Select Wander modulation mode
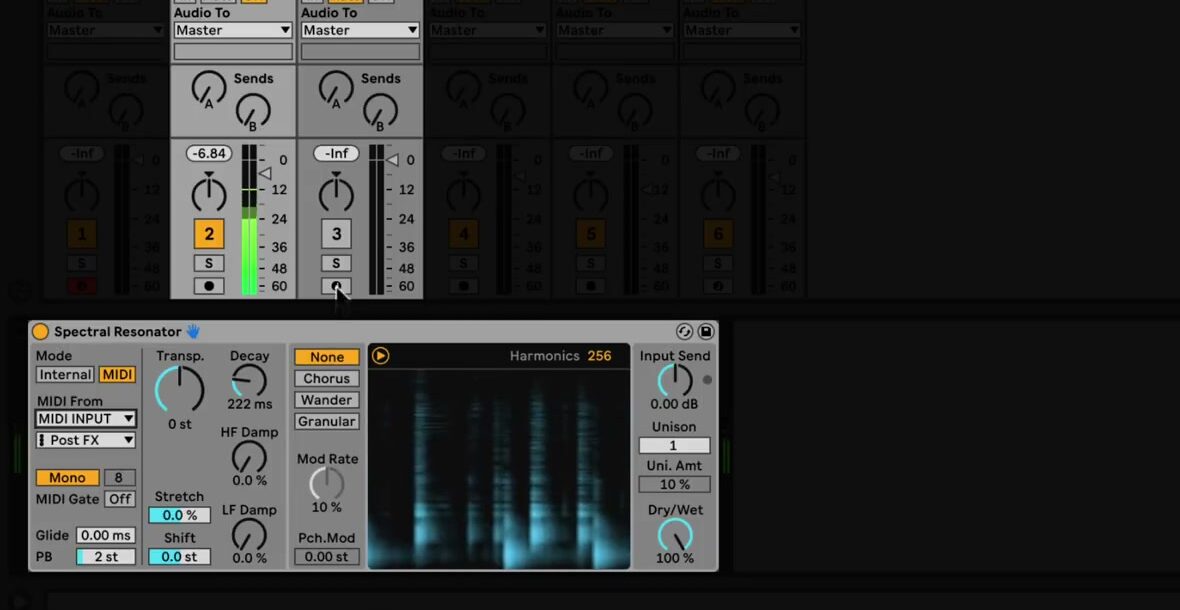This screenshot has height=610, width=1180. pos(327,400)
